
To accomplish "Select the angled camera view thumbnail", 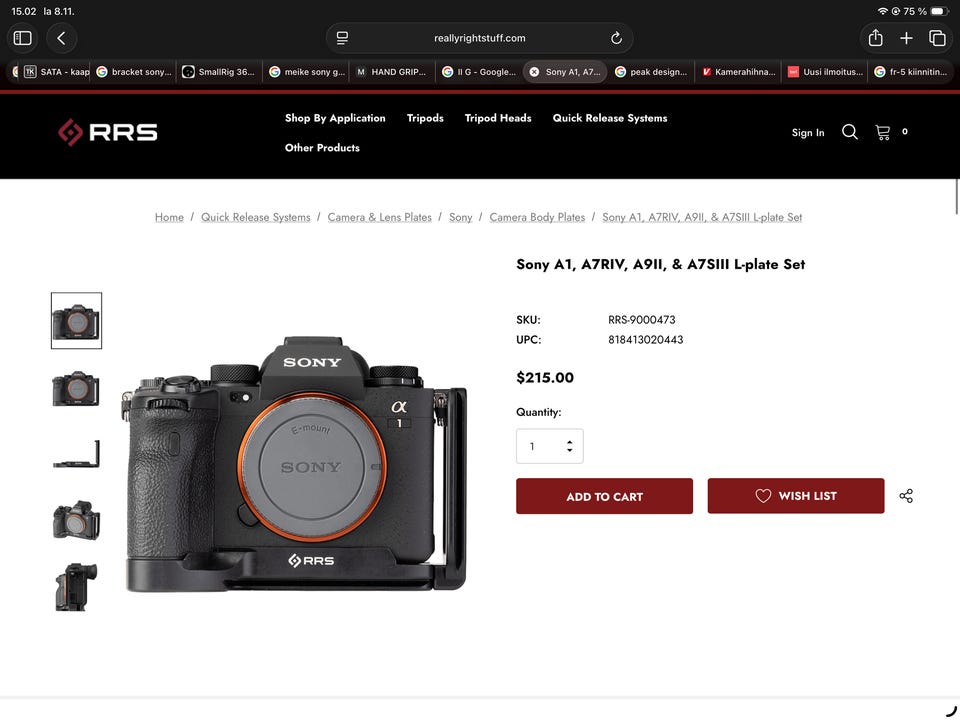I will pos(77,520).
